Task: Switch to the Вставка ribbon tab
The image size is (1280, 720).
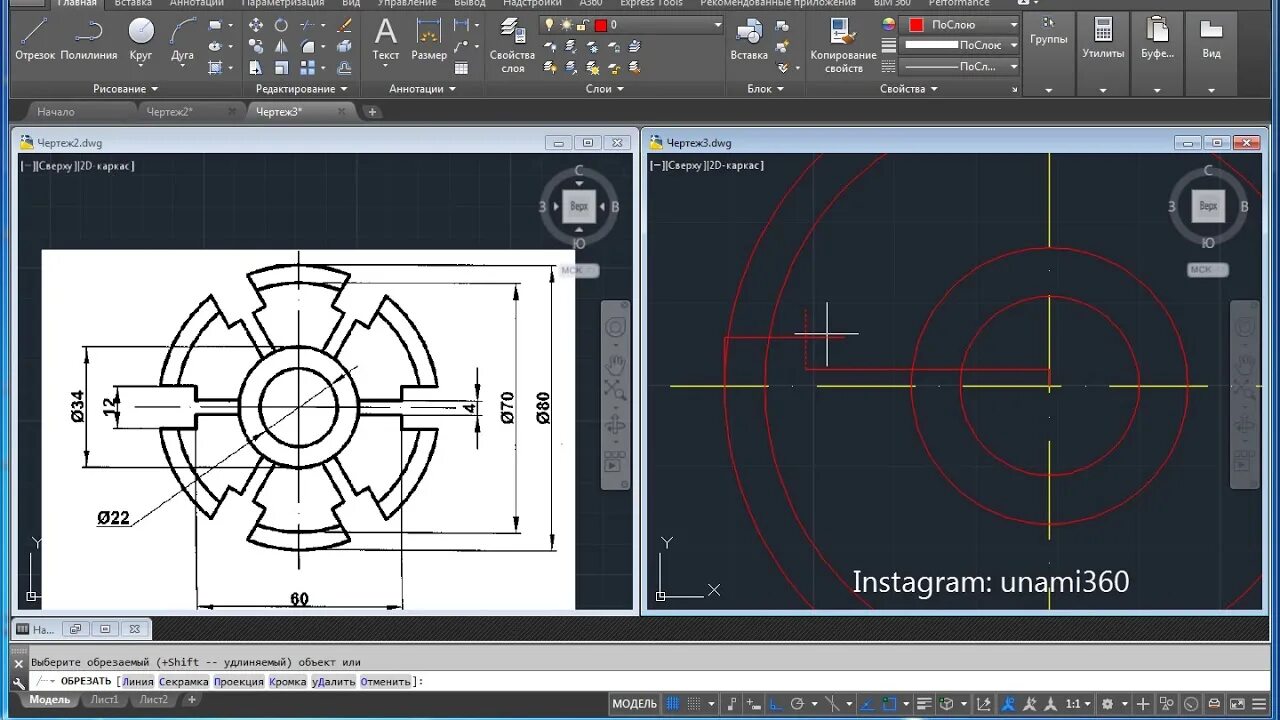Action: tap(133, 3)
